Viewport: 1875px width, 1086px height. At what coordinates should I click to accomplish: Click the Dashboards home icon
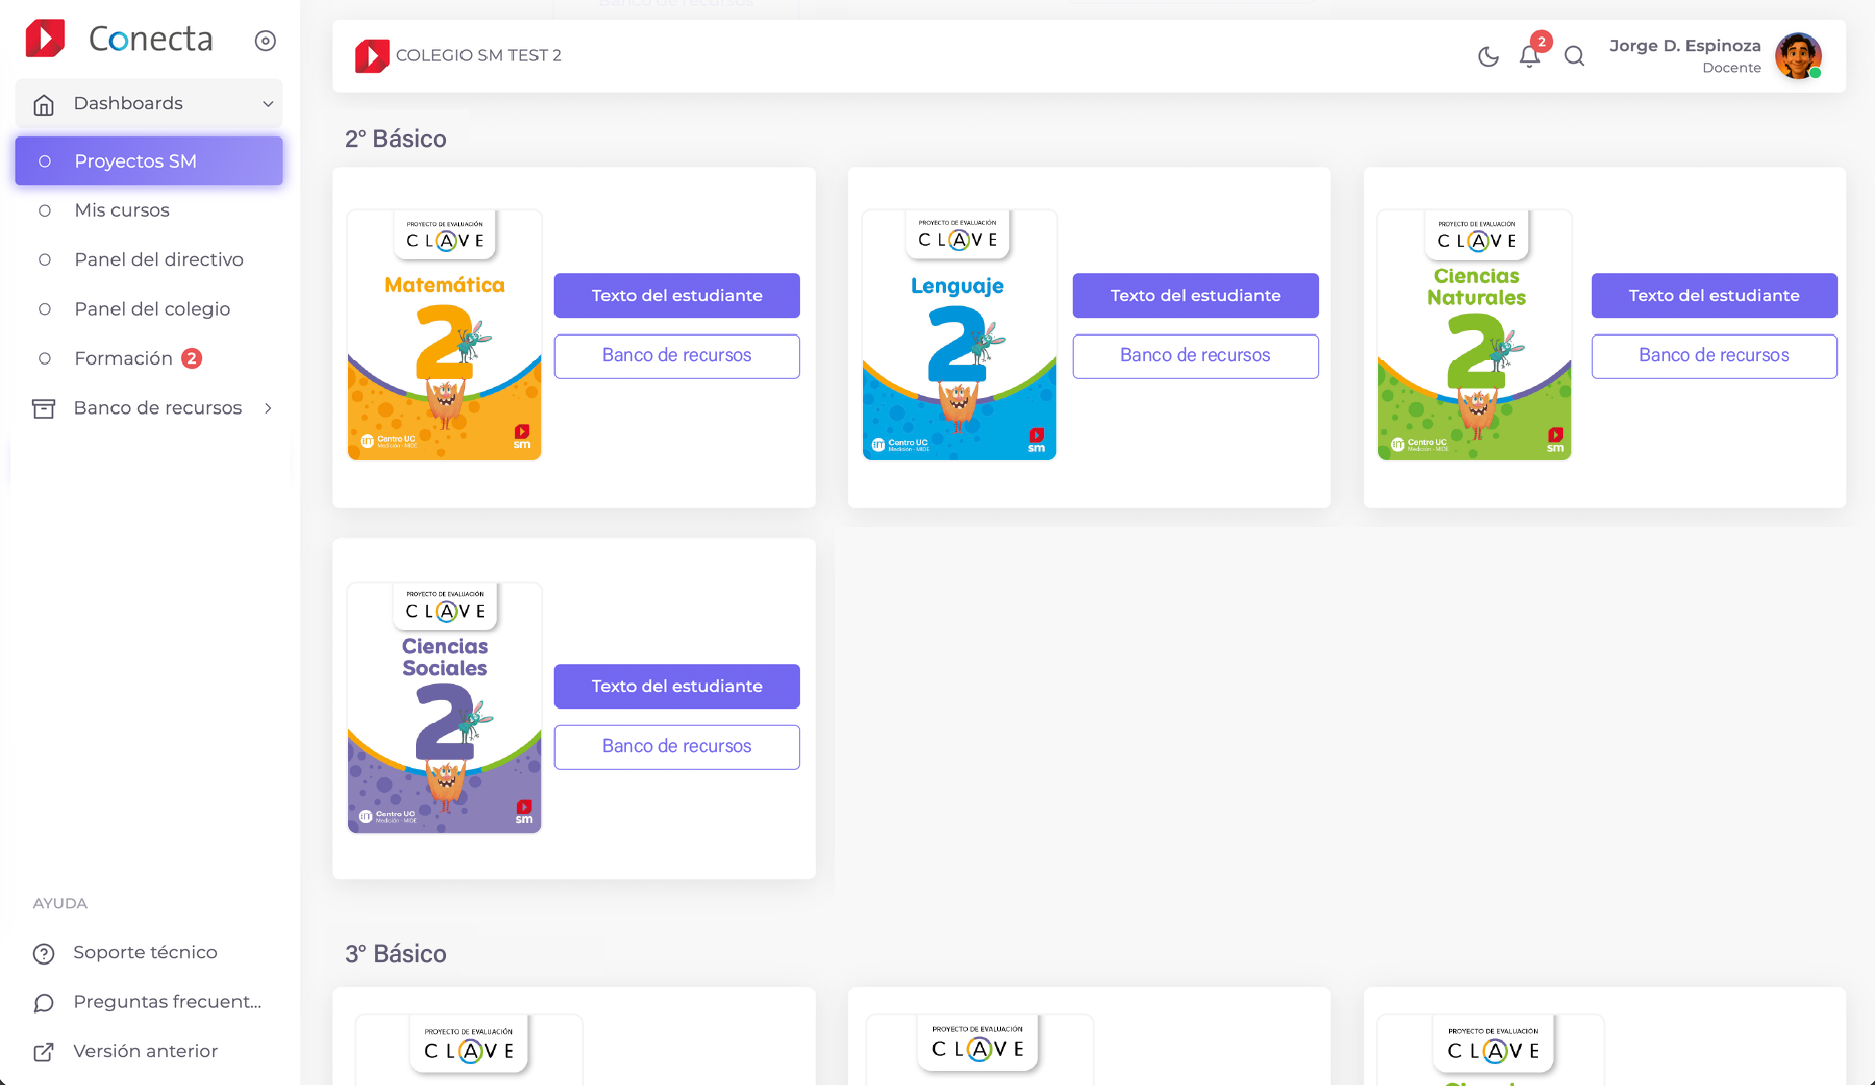click(x=43, y=104)
